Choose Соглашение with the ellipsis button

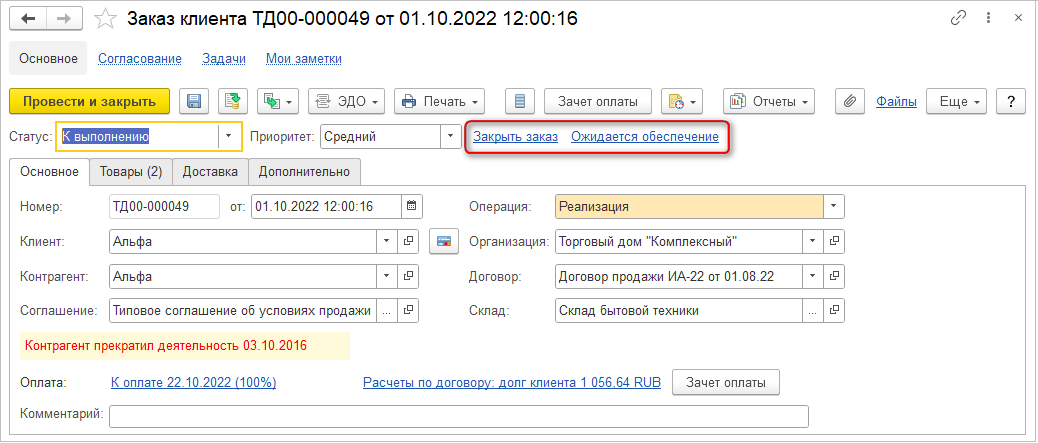tap(387, 310)
